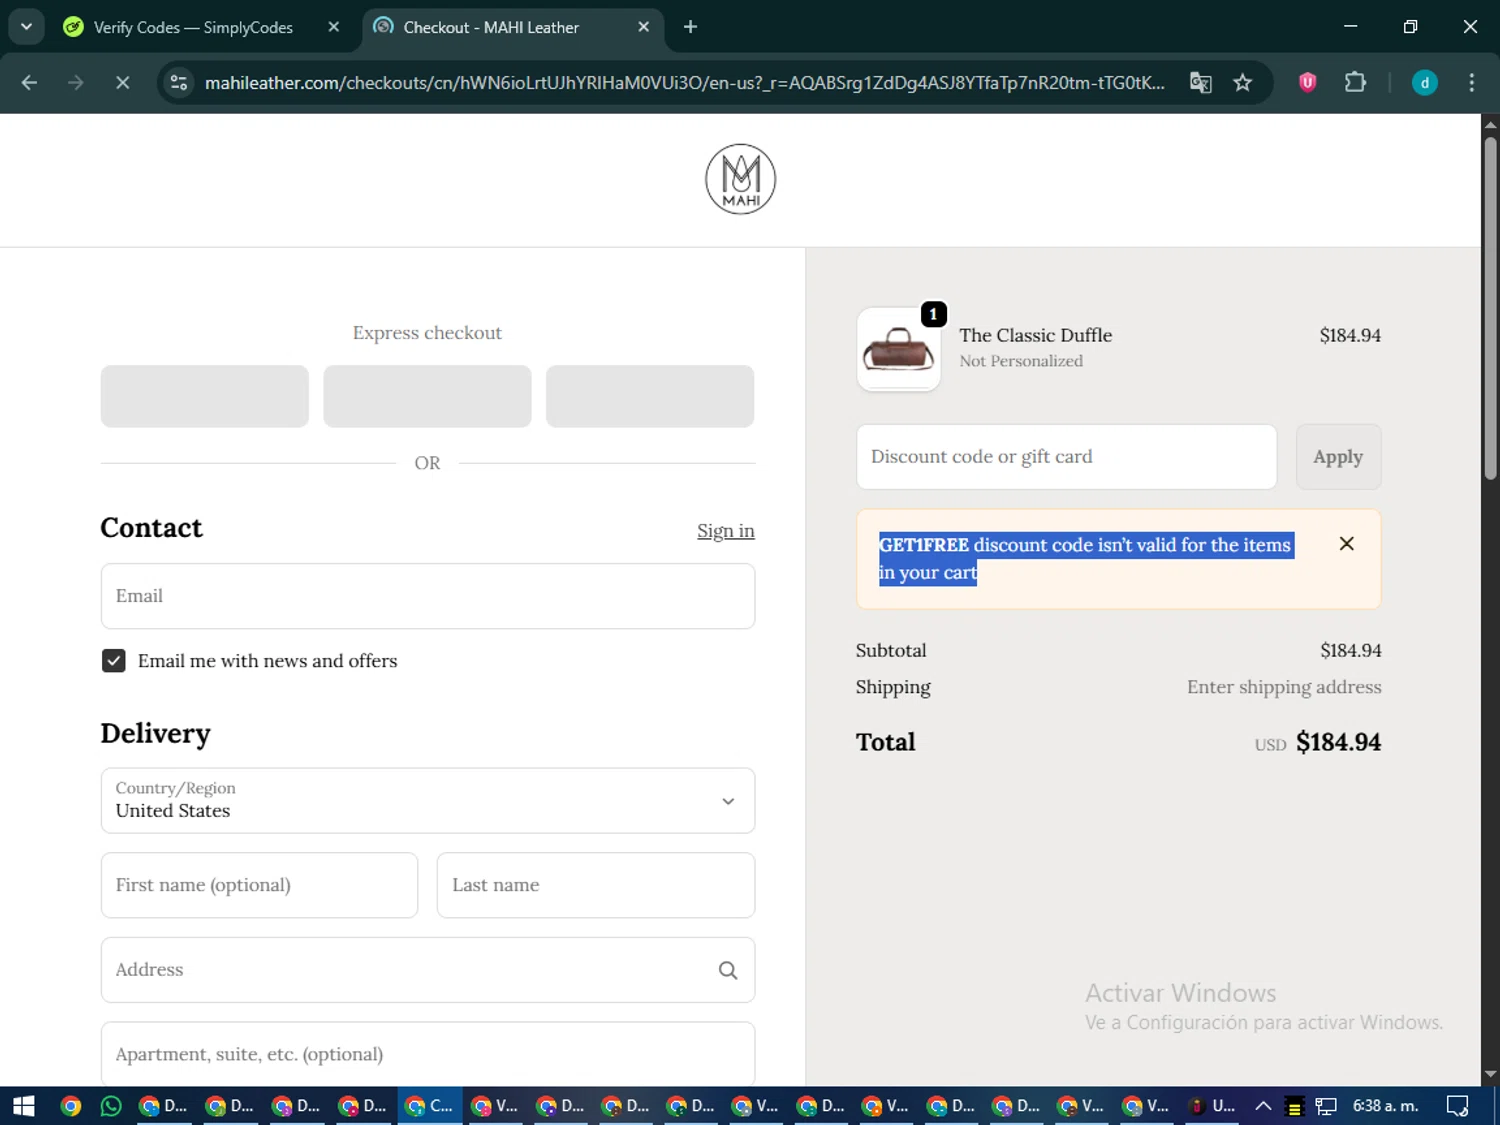
Task: Click the yellow-striped tray icon
Action: tap(1294, 1106)
